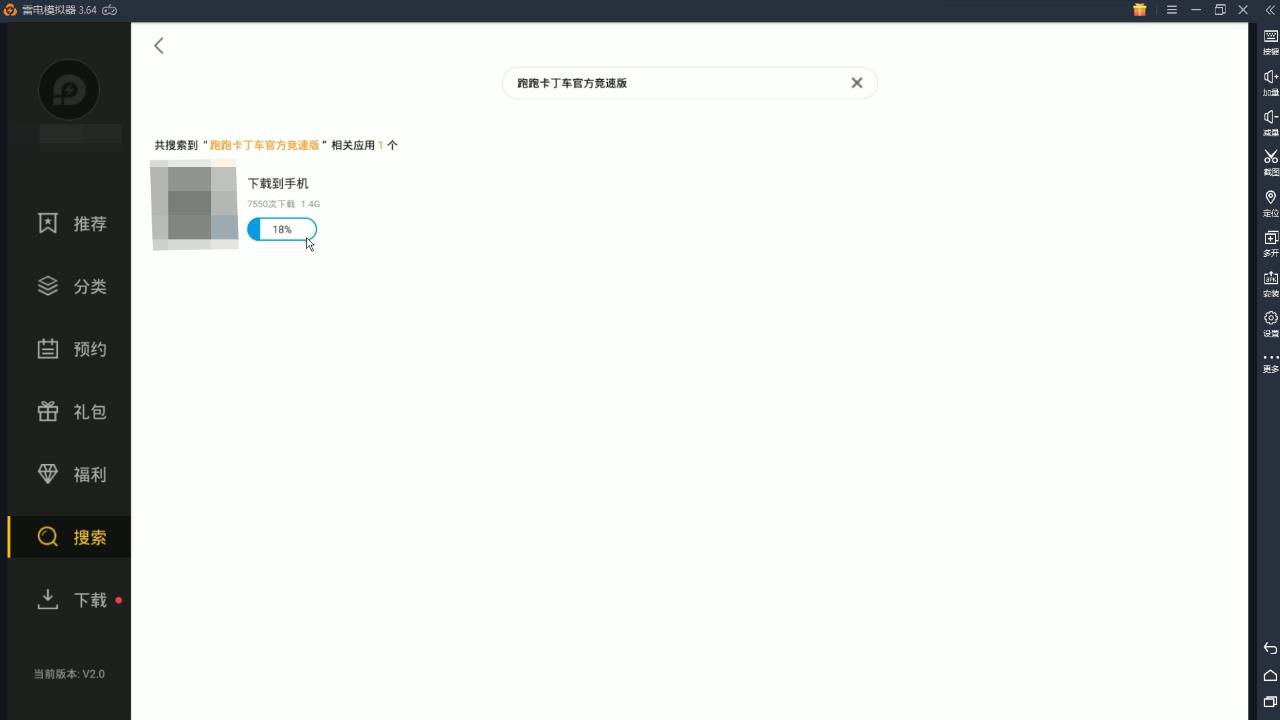
Task: Open the 推荐 recommendations tab
Action: (70, 224)
